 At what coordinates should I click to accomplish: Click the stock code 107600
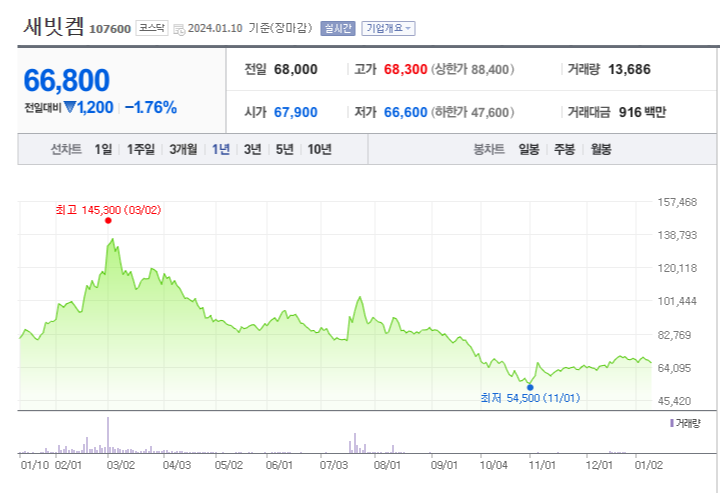coord(110,29)
